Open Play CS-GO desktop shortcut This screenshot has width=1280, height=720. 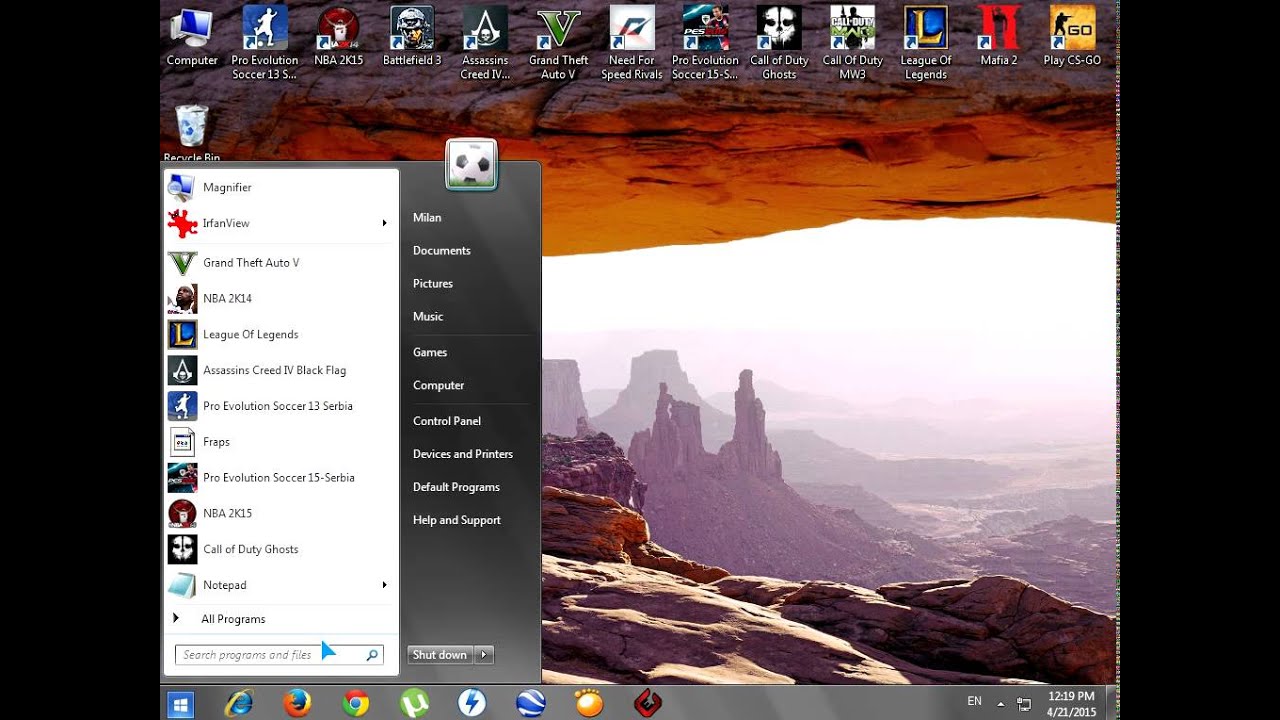tap(1072, 36)
